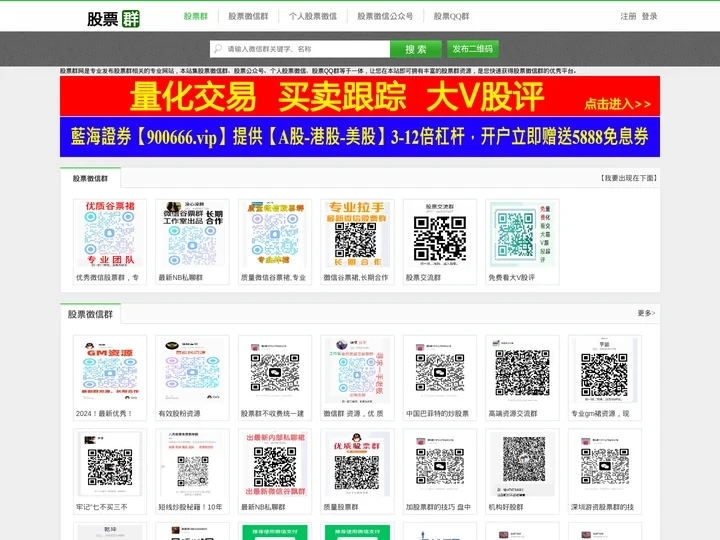Viewport: 720px width, 540px height.
Task: Select the second 股票微信群 section tab
Action: (90, 315)
